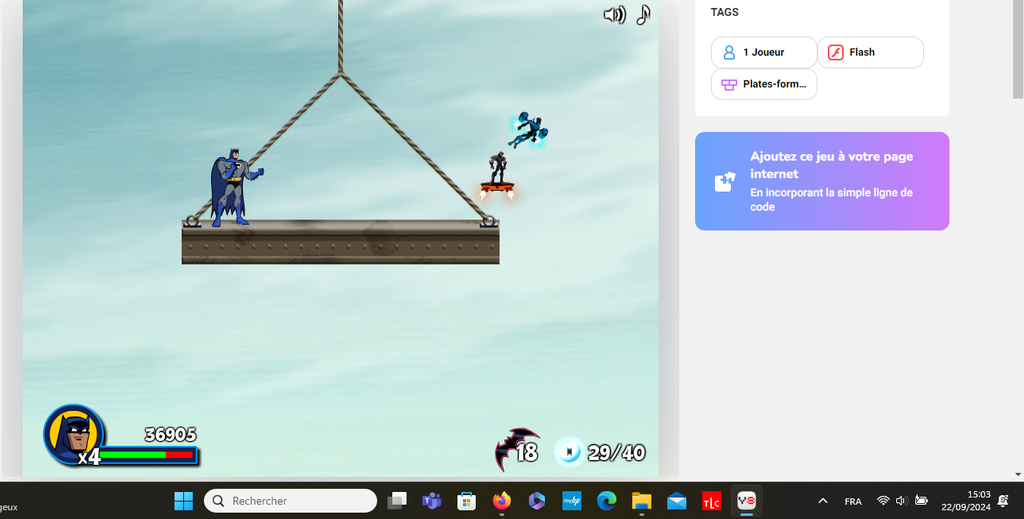Click the batarang ammo counter icon
Viewport: 1024px width, 519px height.
[516, 451]
